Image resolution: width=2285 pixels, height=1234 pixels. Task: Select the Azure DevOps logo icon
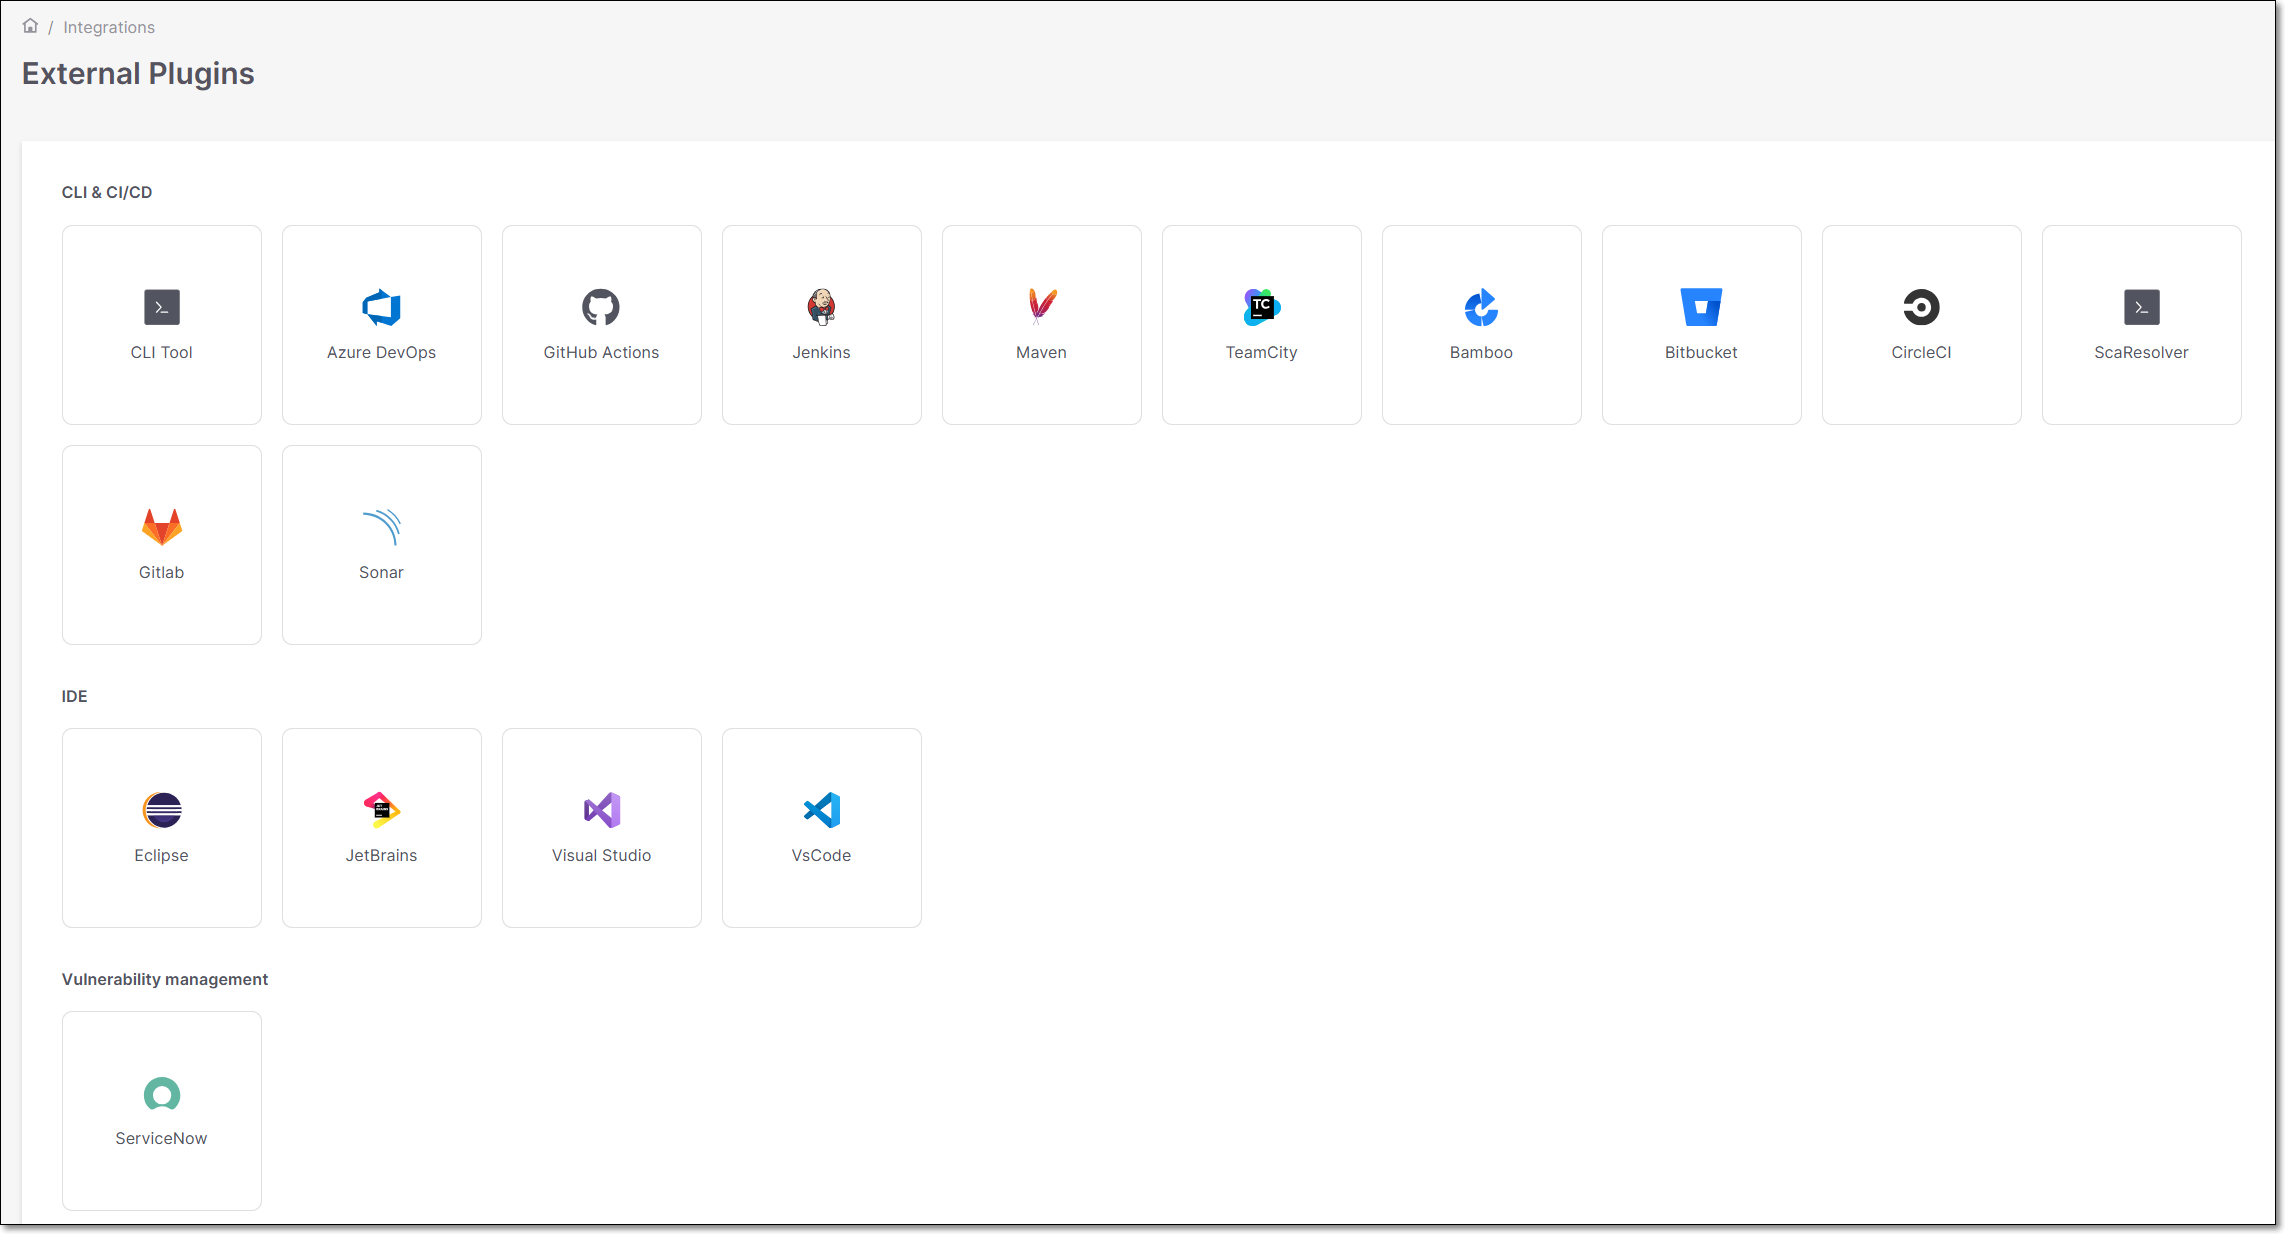tap(382, 307)
